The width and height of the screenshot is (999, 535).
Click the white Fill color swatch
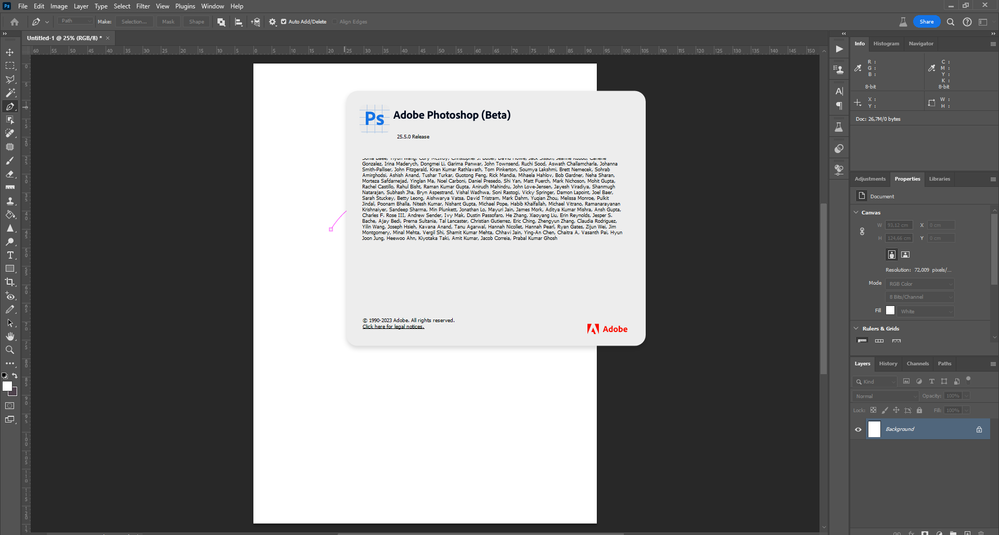[890, 310]
